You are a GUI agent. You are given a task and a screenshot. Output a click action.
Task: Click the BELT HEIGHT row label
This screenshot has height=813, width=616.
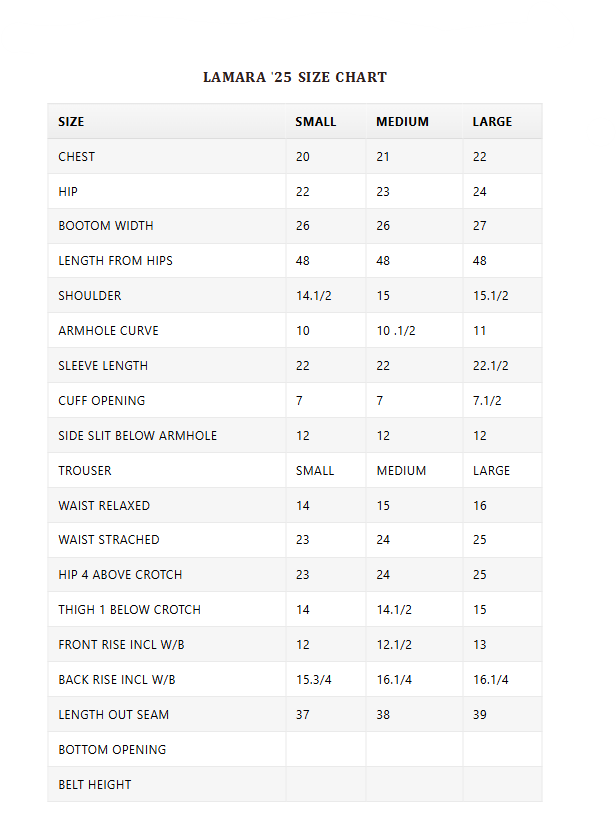tap(95, 785)
